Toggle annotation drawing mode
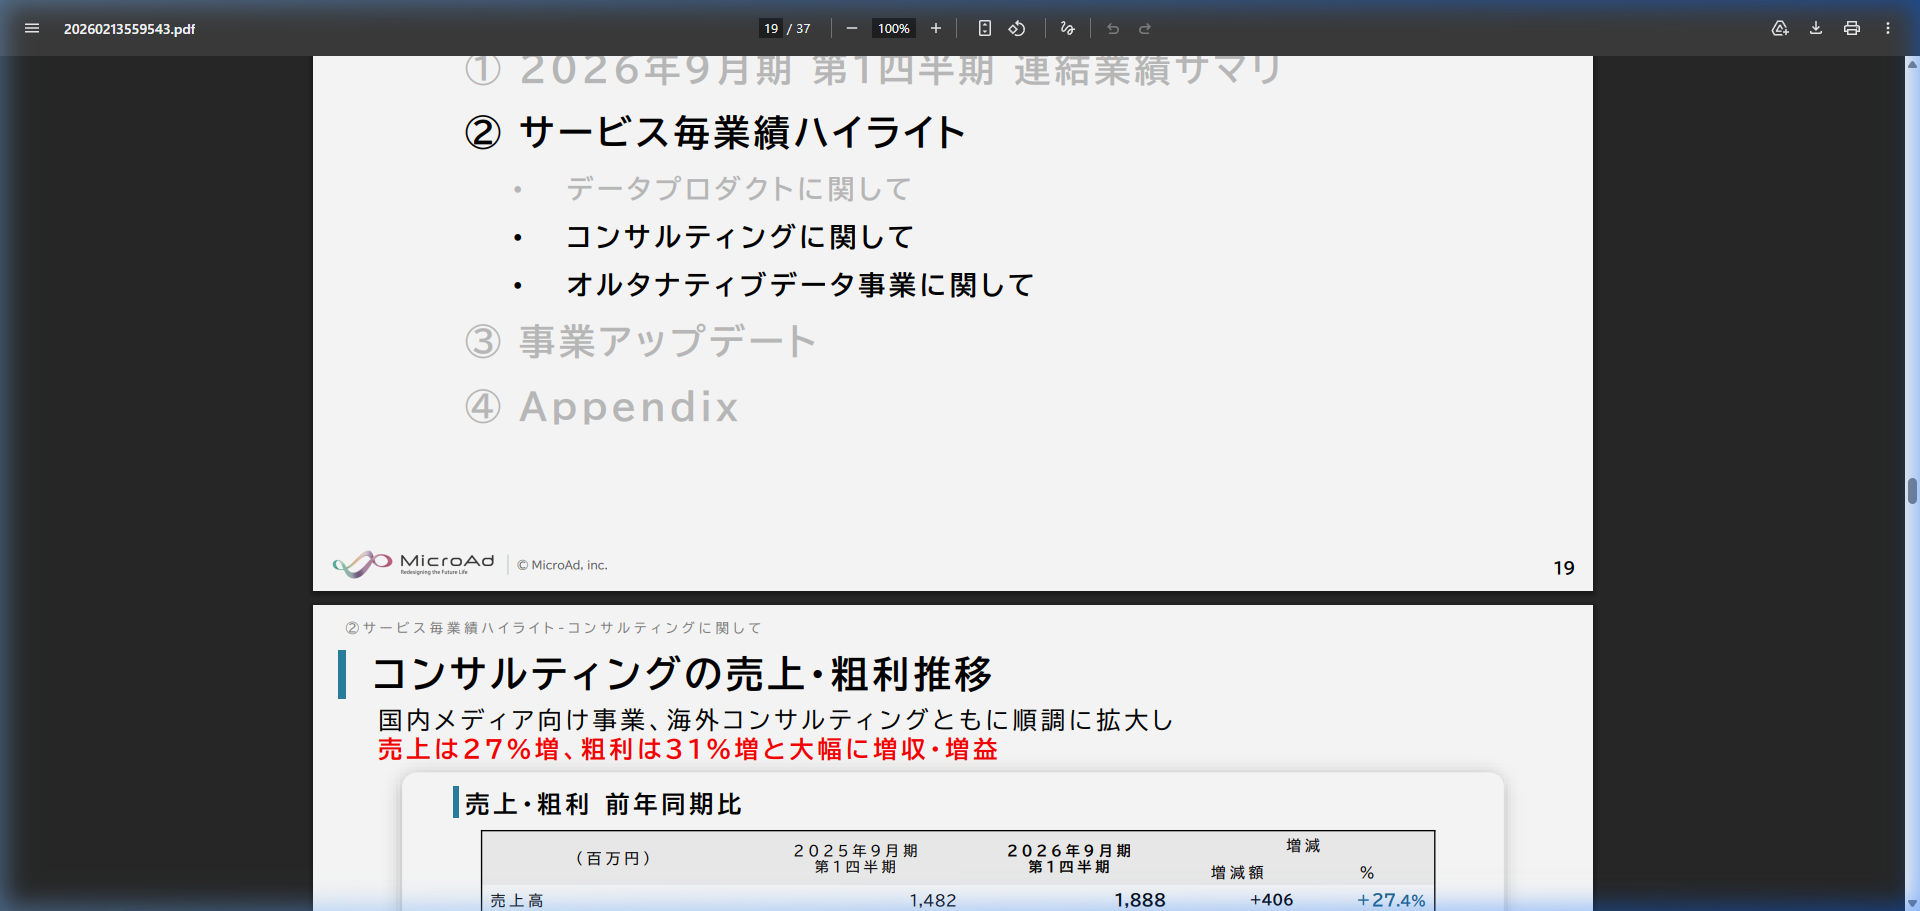 coord(1067,28)
